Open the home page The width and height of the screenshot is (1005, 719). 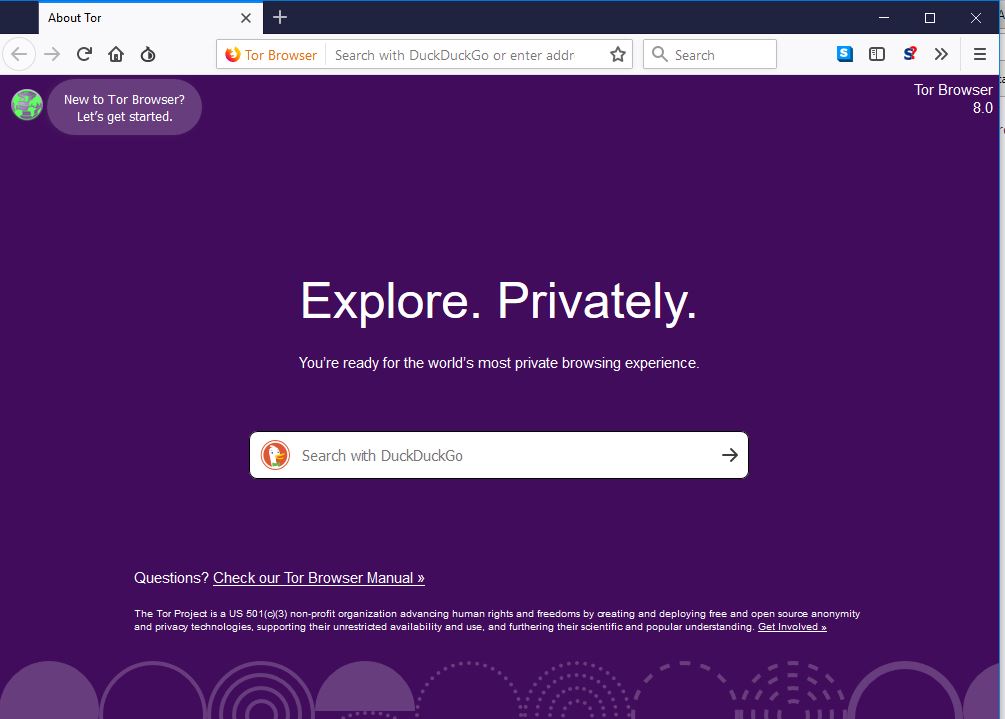coord(116,54)
